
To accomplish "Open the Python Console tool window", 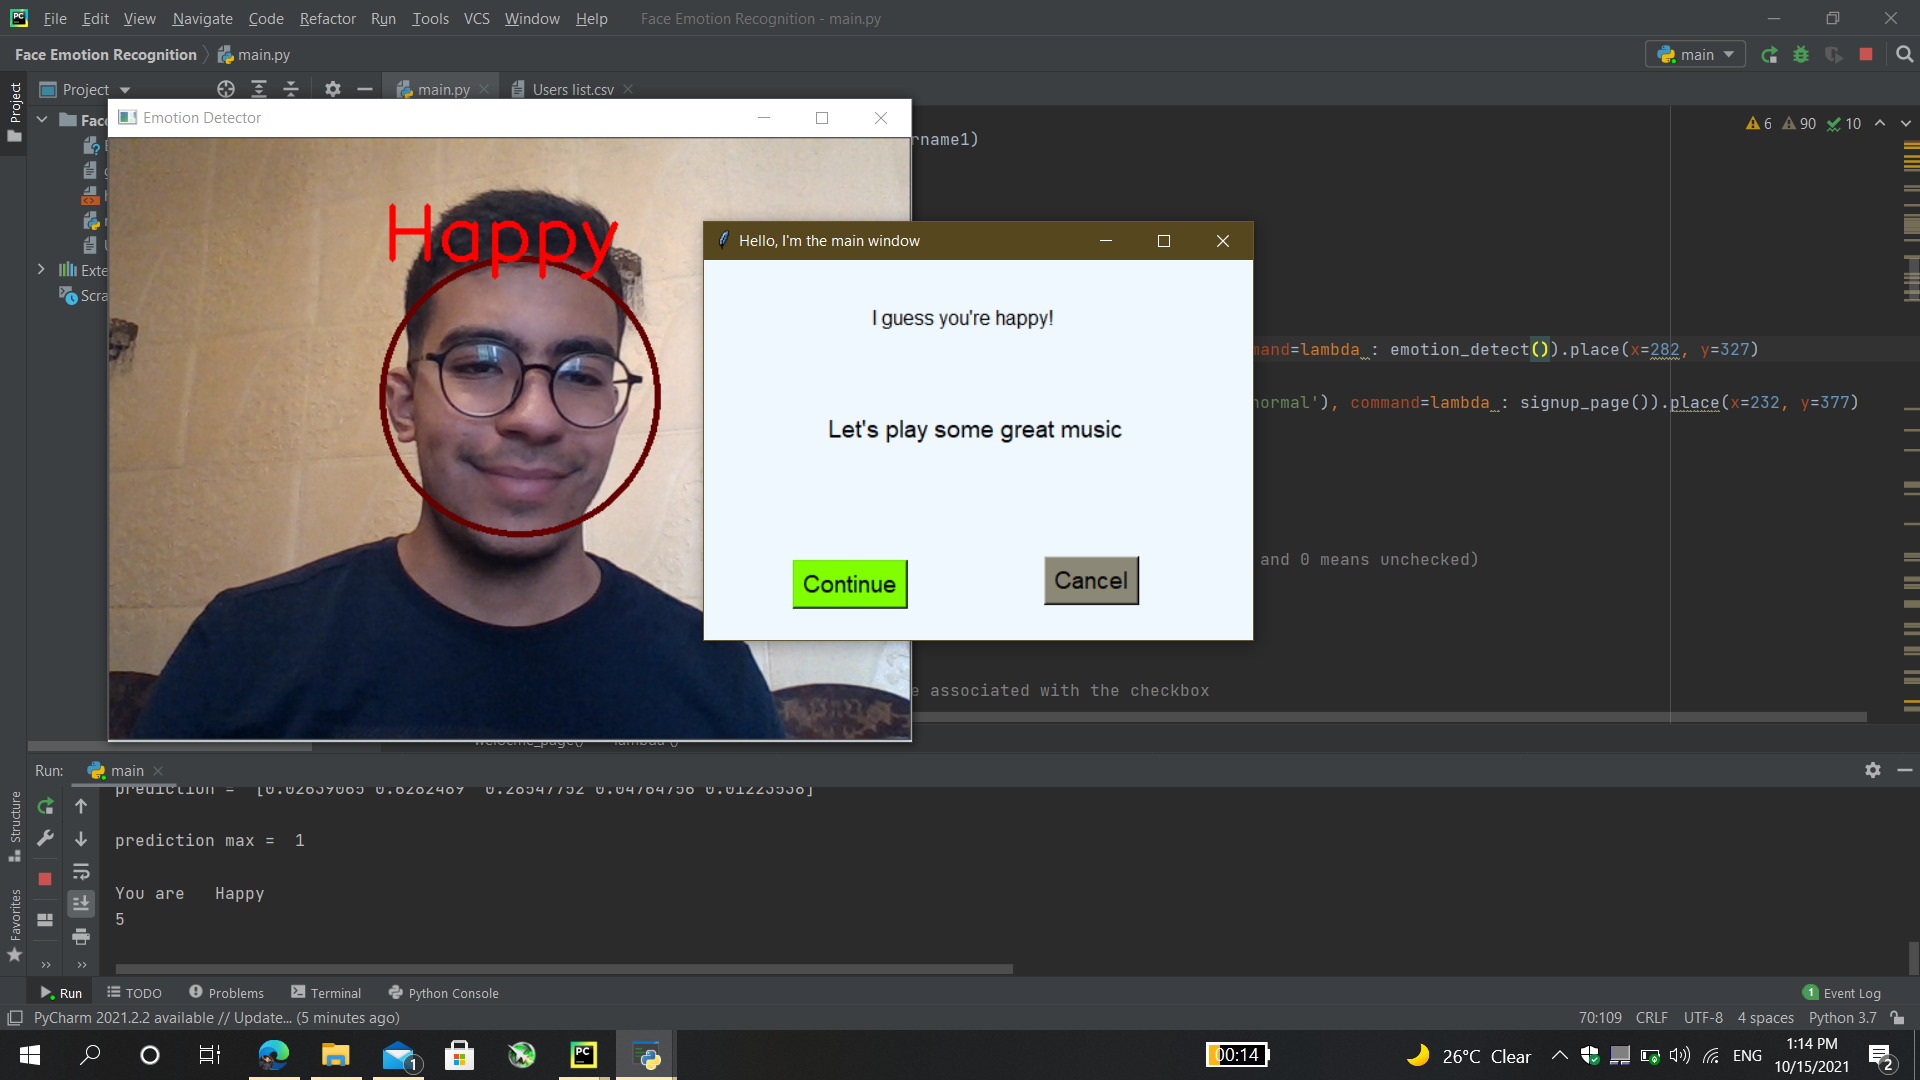I will pyautogui.click(x=443, y=992).
